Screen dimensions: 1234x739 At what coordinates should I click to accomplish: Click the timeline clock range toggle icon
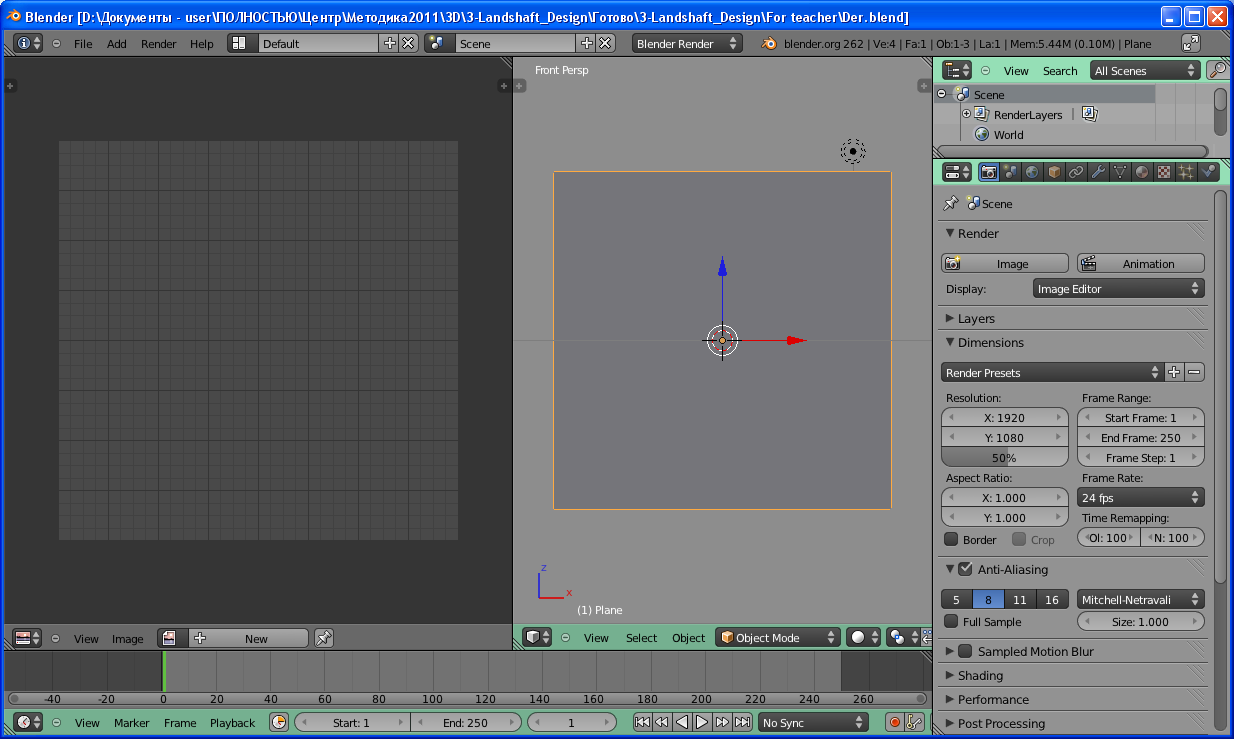(279, 722)
